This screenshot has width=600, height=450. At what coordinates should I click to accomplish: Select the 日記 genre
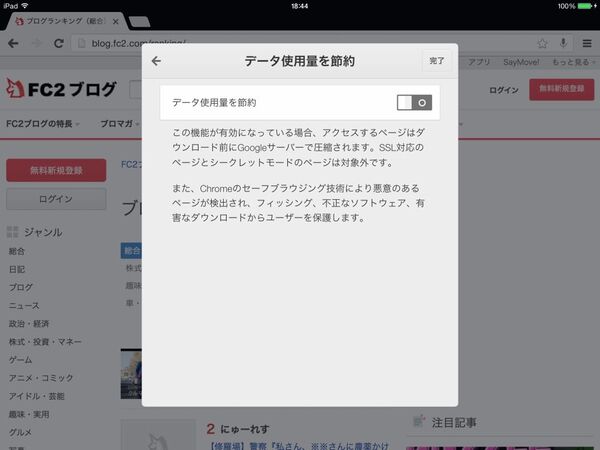point(17,269)
